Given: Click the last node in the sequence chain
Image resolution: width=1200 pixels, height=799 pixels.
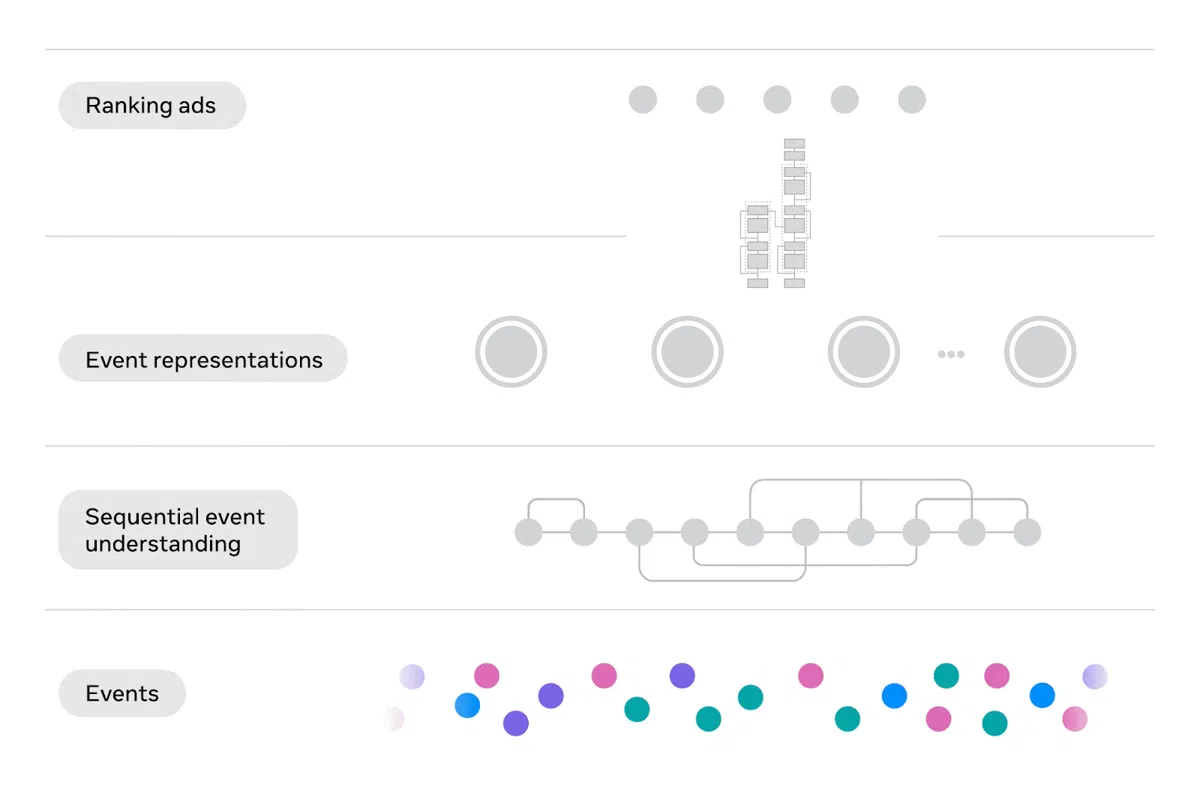Looking at the screenshot, I should pos(1027,532).
